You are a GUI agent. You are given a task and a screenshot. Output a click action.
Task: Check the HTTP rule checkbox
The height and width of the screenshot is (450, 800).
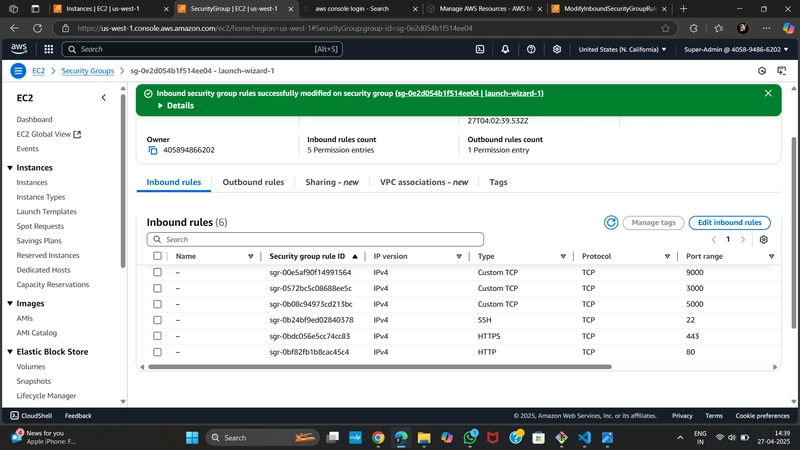coord(157,352)
